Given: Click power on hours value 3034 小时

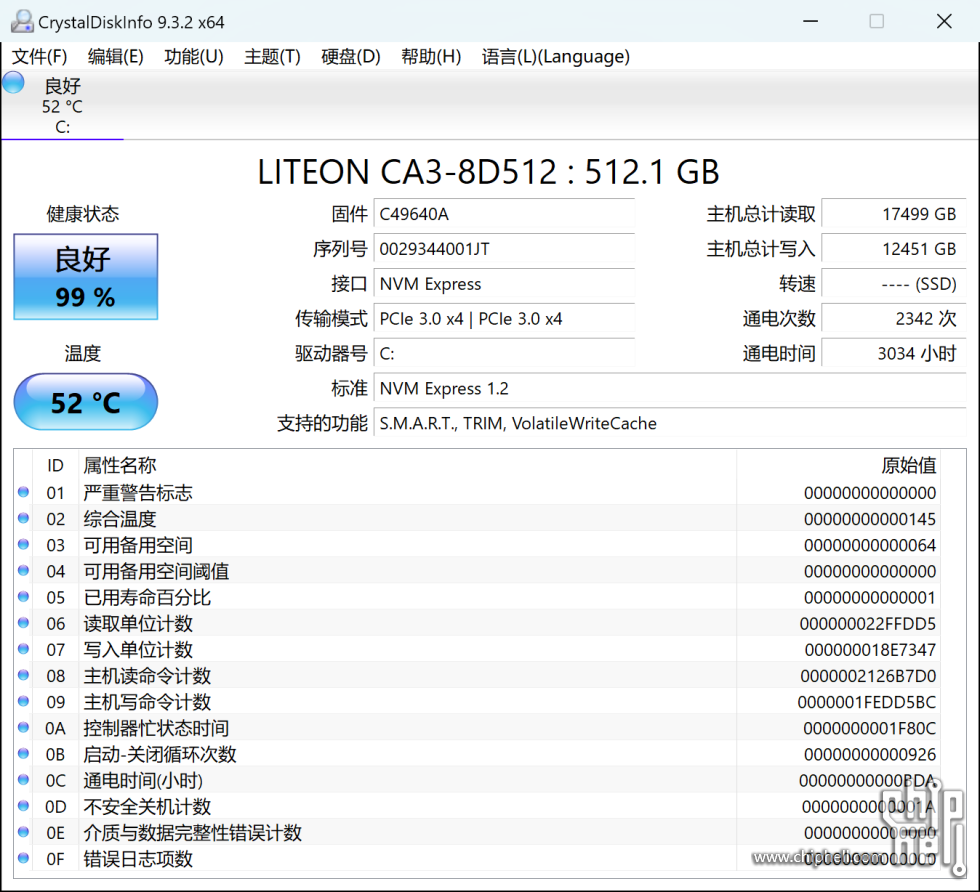Looking at the screenshot, I should 894,354.
